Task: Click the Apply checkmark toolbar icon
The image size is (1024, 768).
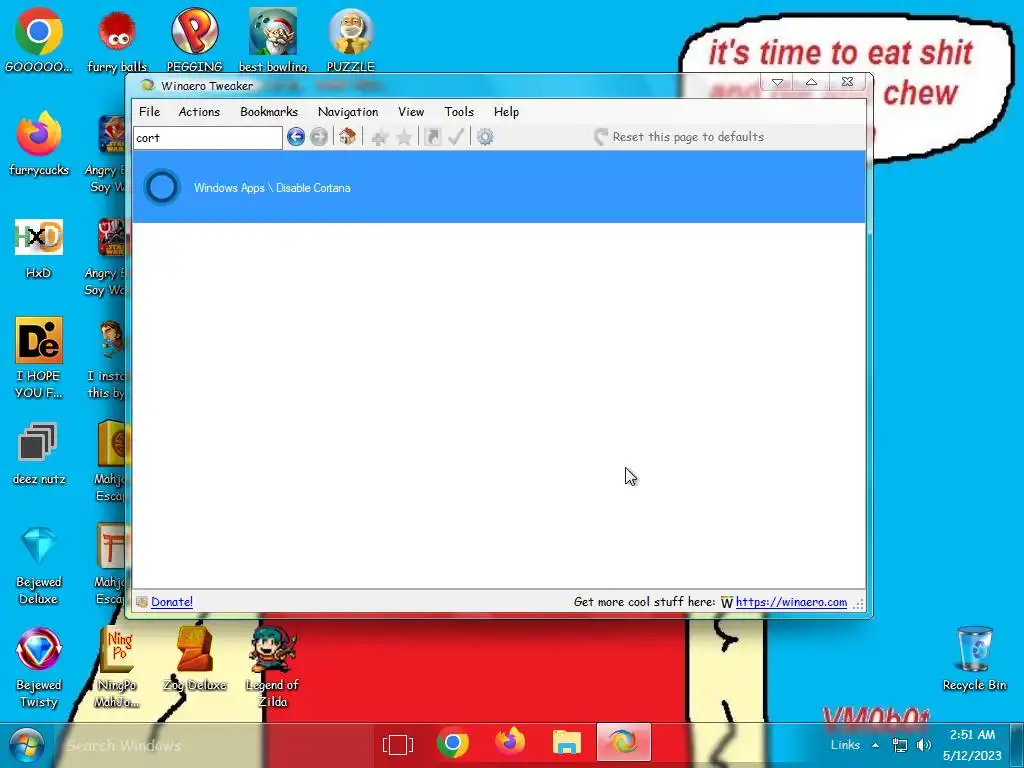Action: click(456, 136)
